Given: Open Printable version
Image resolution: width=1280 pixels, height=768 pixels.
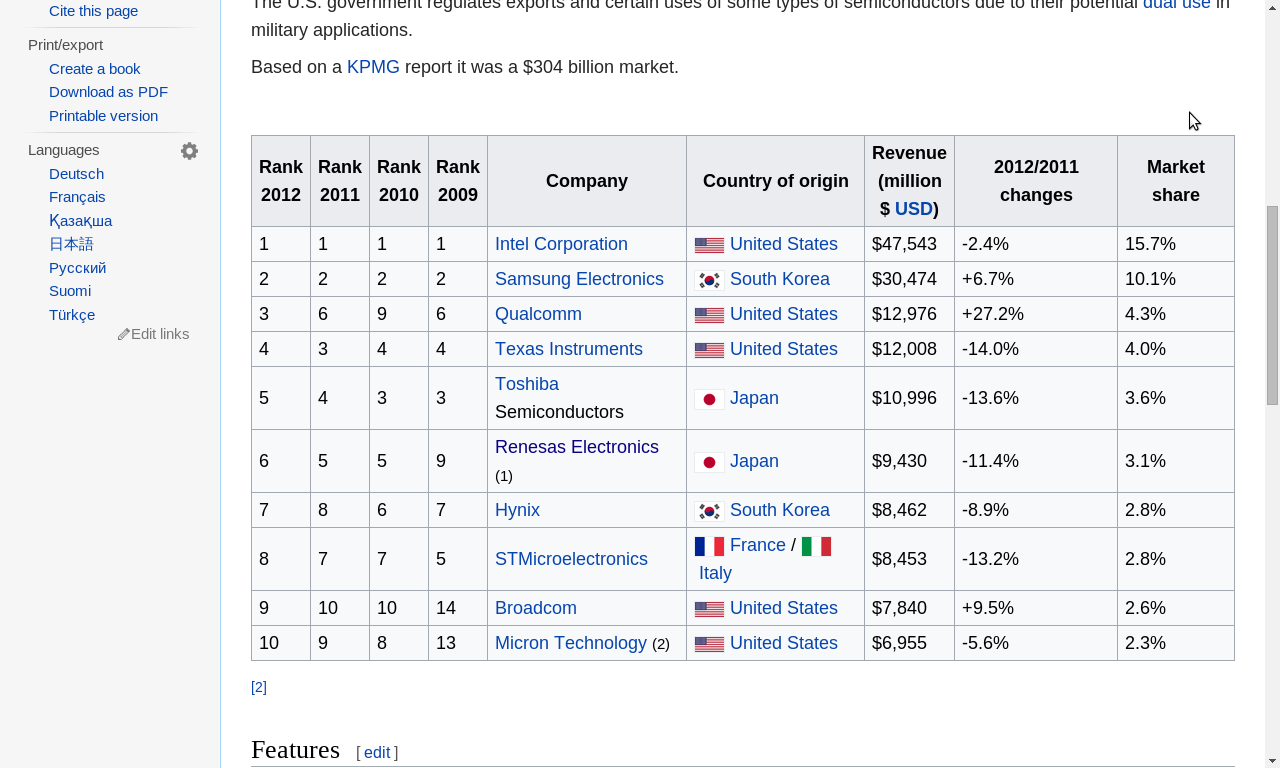Looking at the screenshot, I should click(x=103, y=116).
